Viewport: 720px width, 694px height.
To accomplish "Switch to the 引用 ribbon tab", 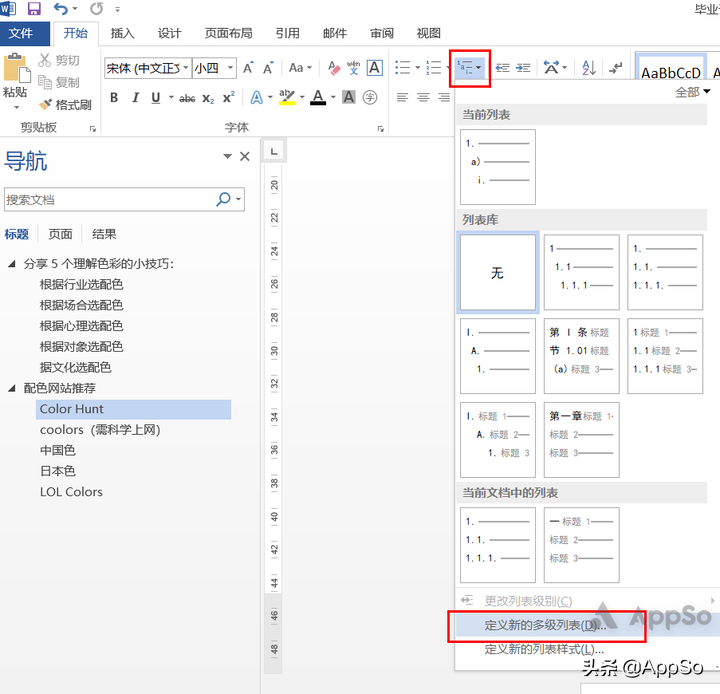I will point(288,33).
